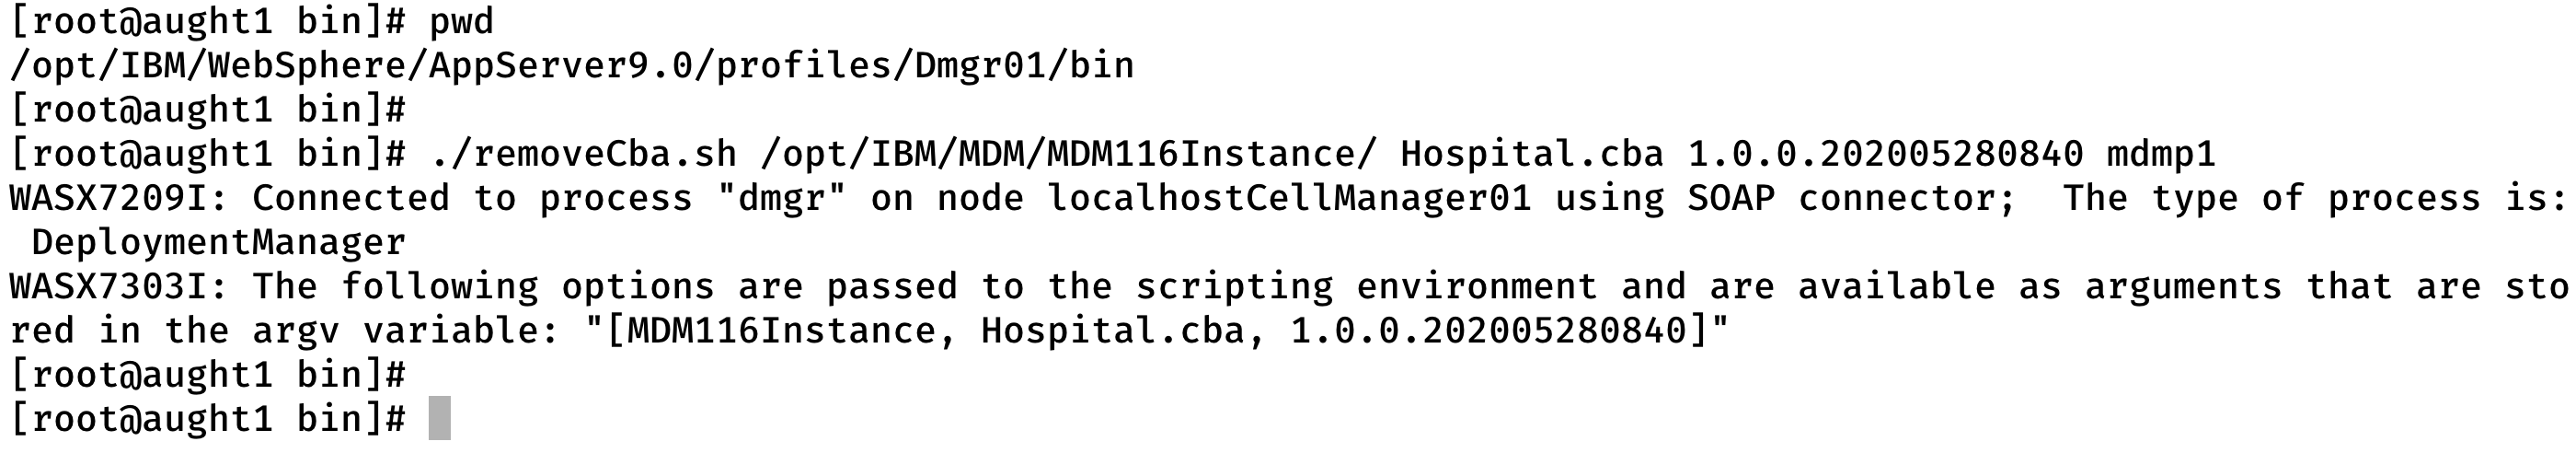Click version 1.0.0.202005280840 in command line
The width and height of the screenshot is (2576, 453).
1886,154
